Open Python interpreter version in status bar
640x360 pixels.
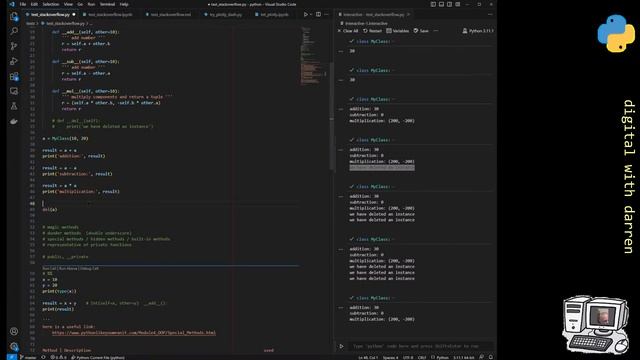464,357
